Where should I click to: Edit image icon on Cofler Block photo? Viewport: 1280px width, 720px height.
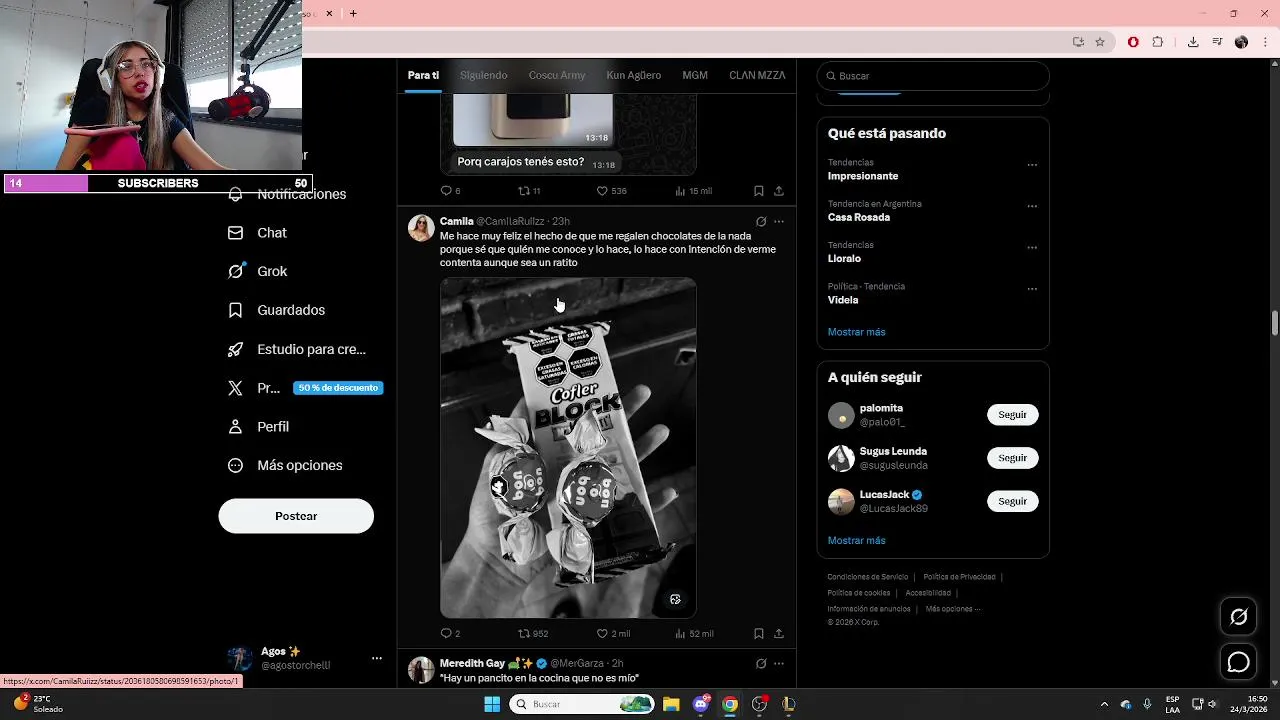(675, 599)
